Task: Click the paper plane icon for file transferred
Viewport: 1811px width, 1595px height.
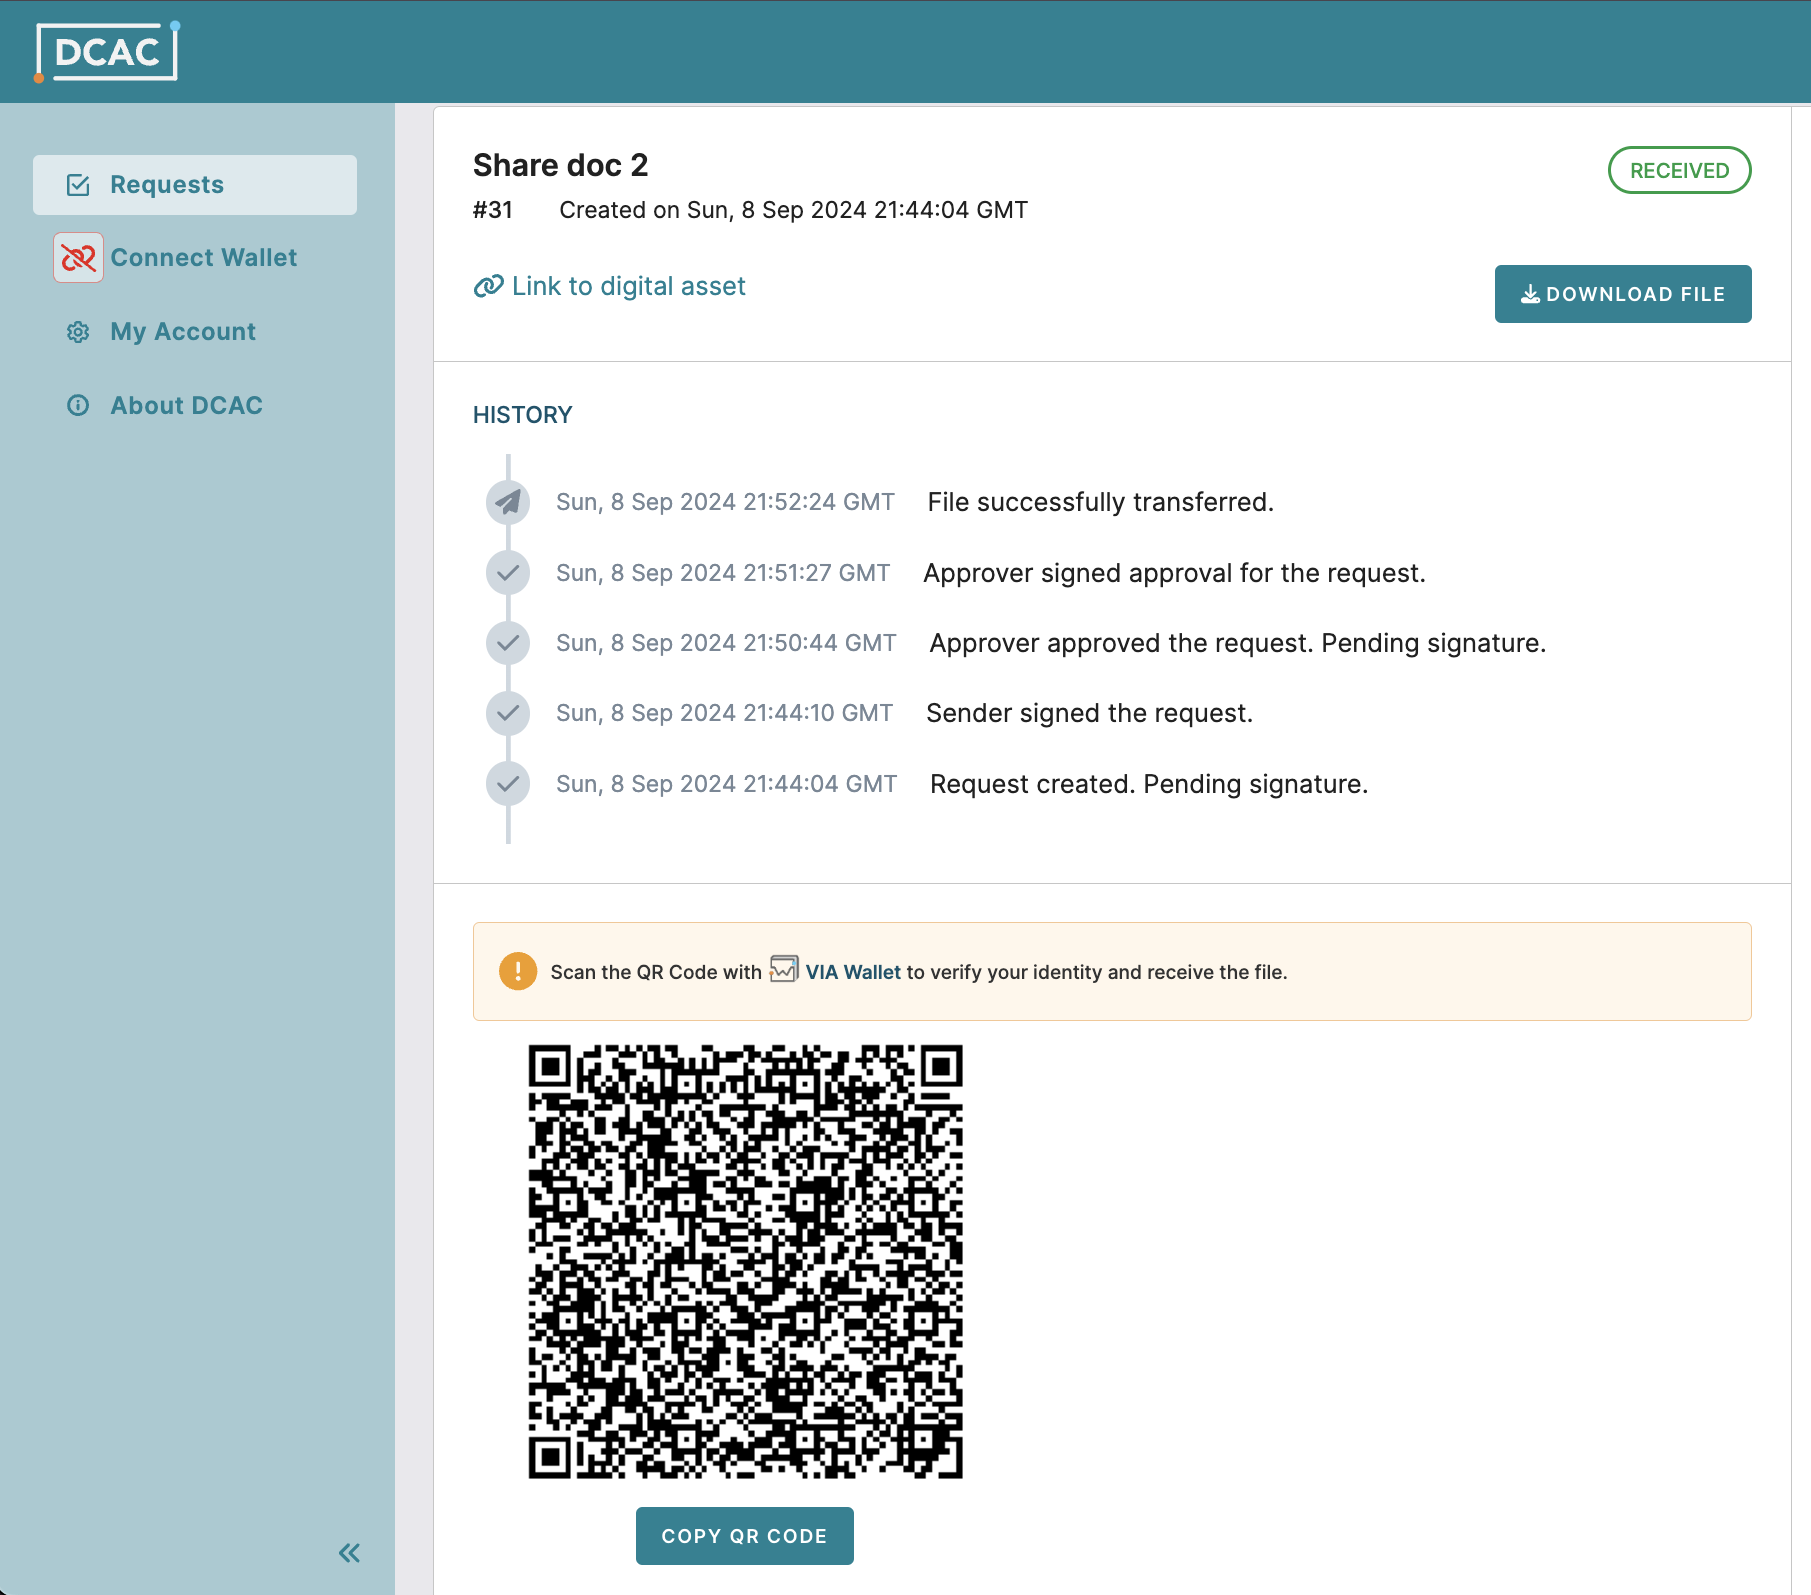Action: (x=508, y=502)
